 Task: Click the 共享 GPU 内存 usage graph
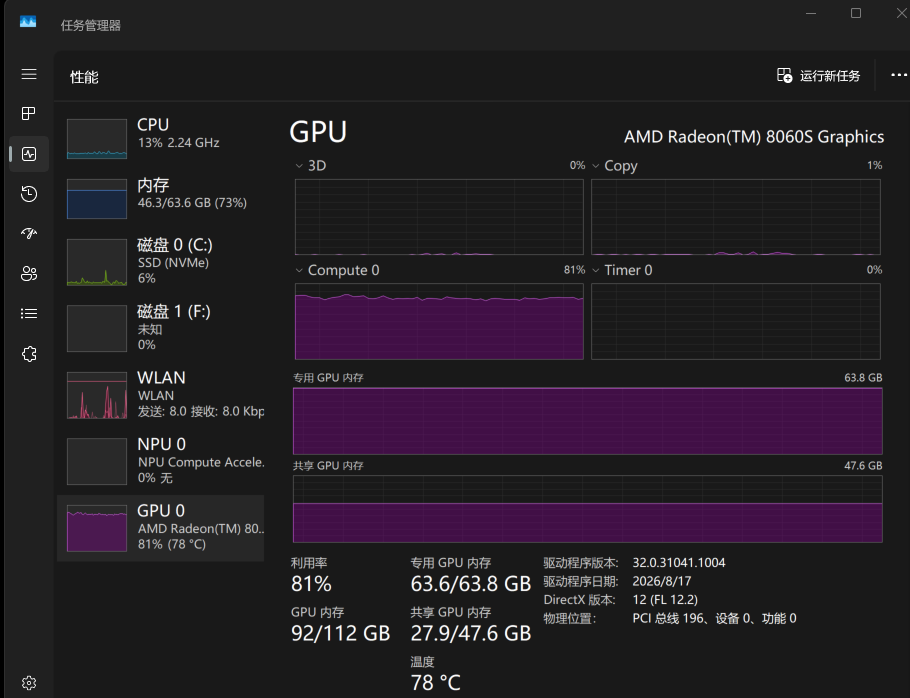click(587, 509)
